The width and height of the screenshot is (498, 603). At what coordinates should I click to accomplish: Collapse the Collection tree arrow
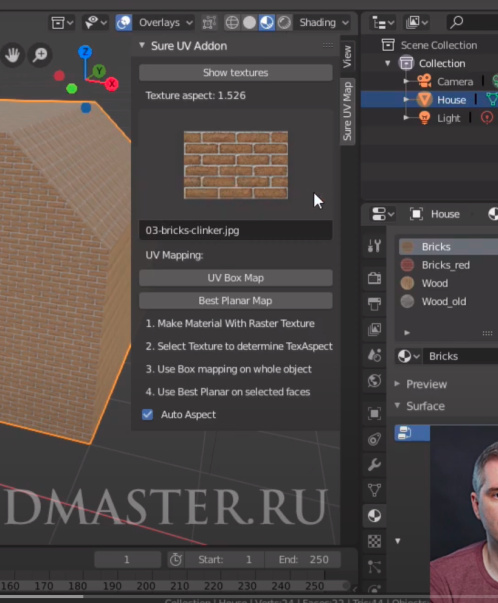[387, 63]
